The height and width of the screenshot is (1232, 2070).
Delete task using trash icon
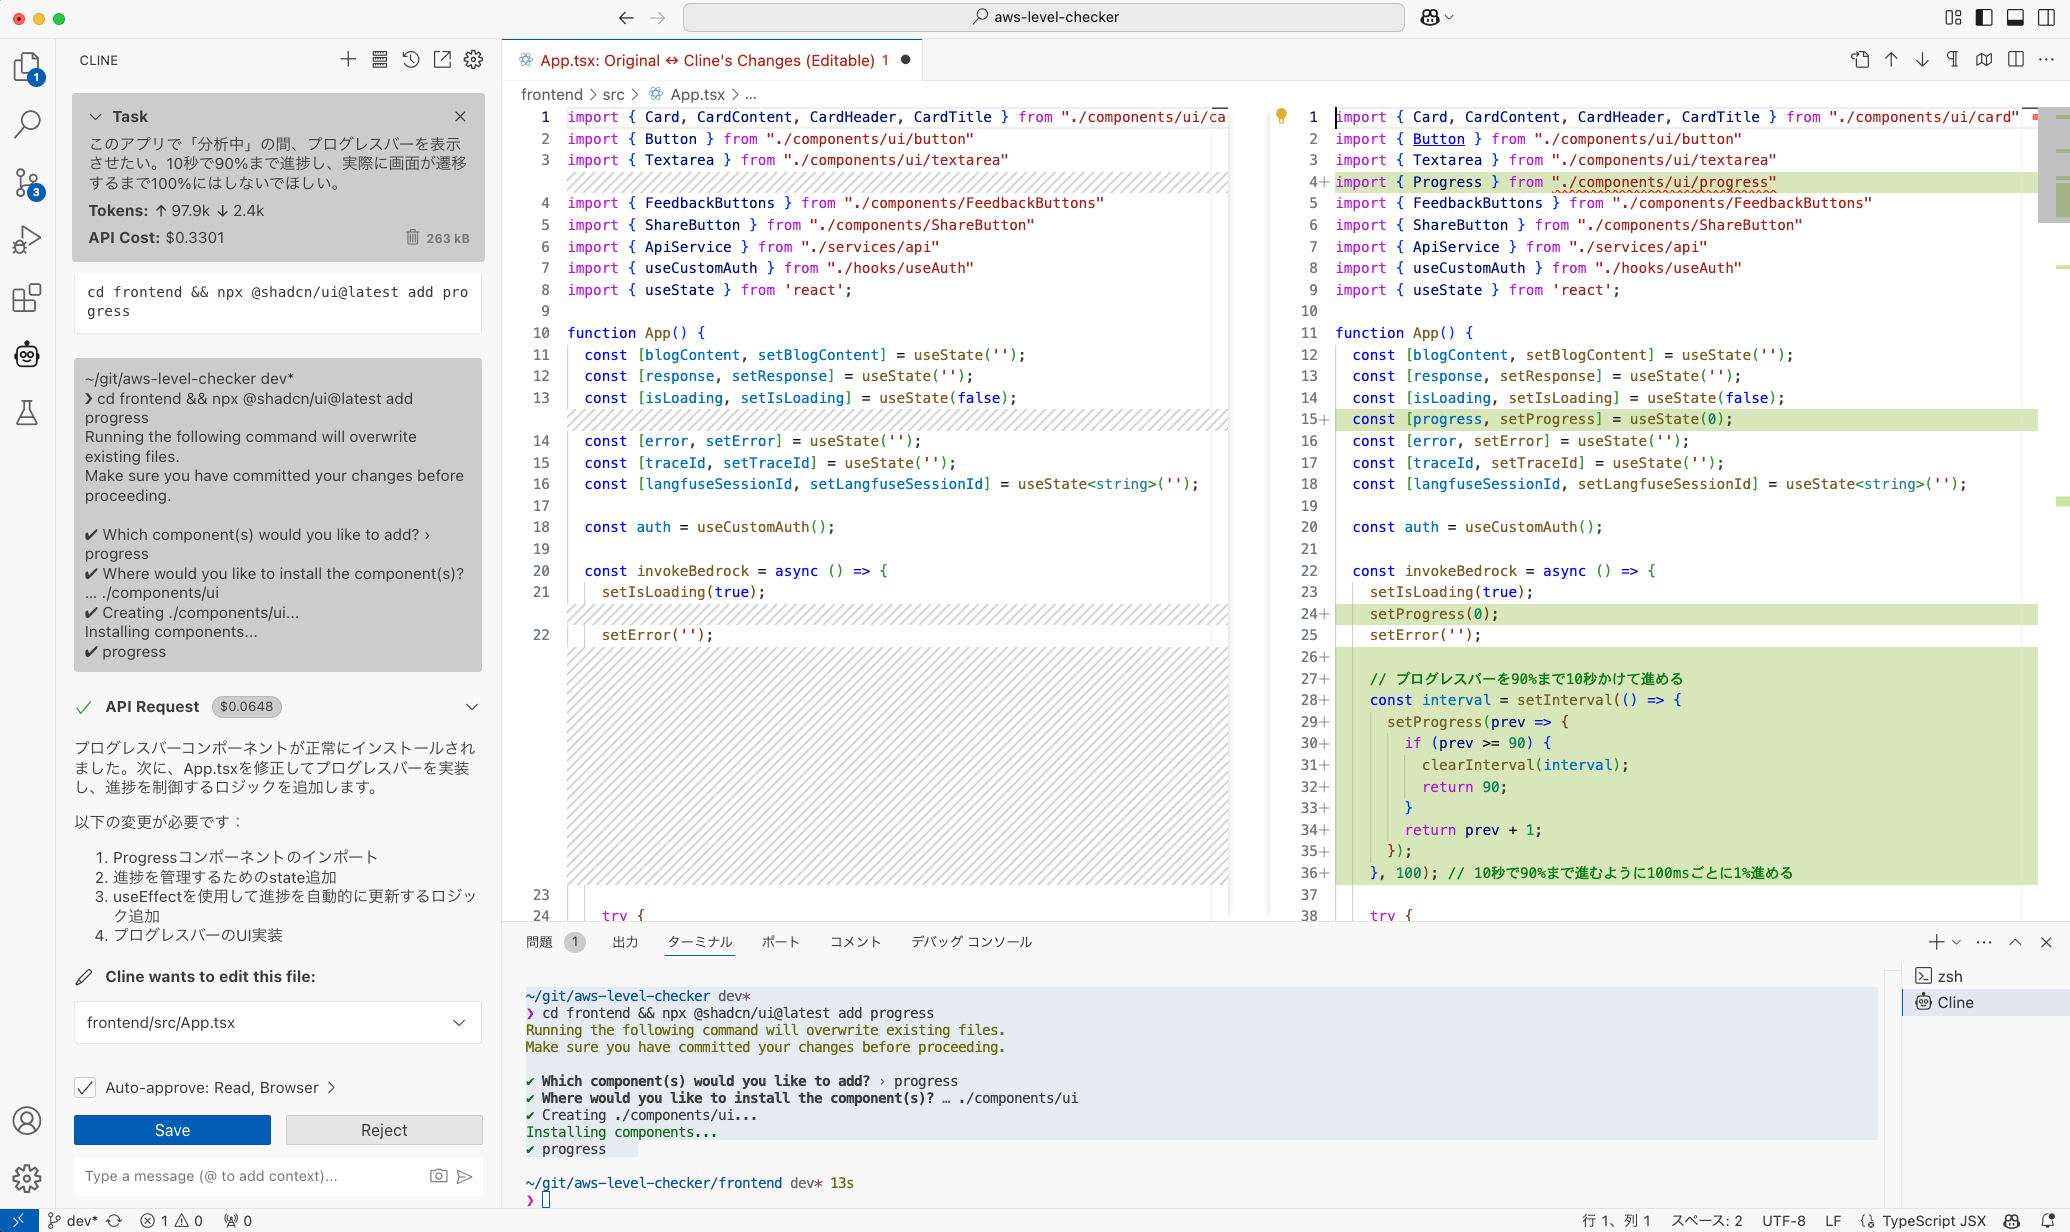(x=412, y=237)
